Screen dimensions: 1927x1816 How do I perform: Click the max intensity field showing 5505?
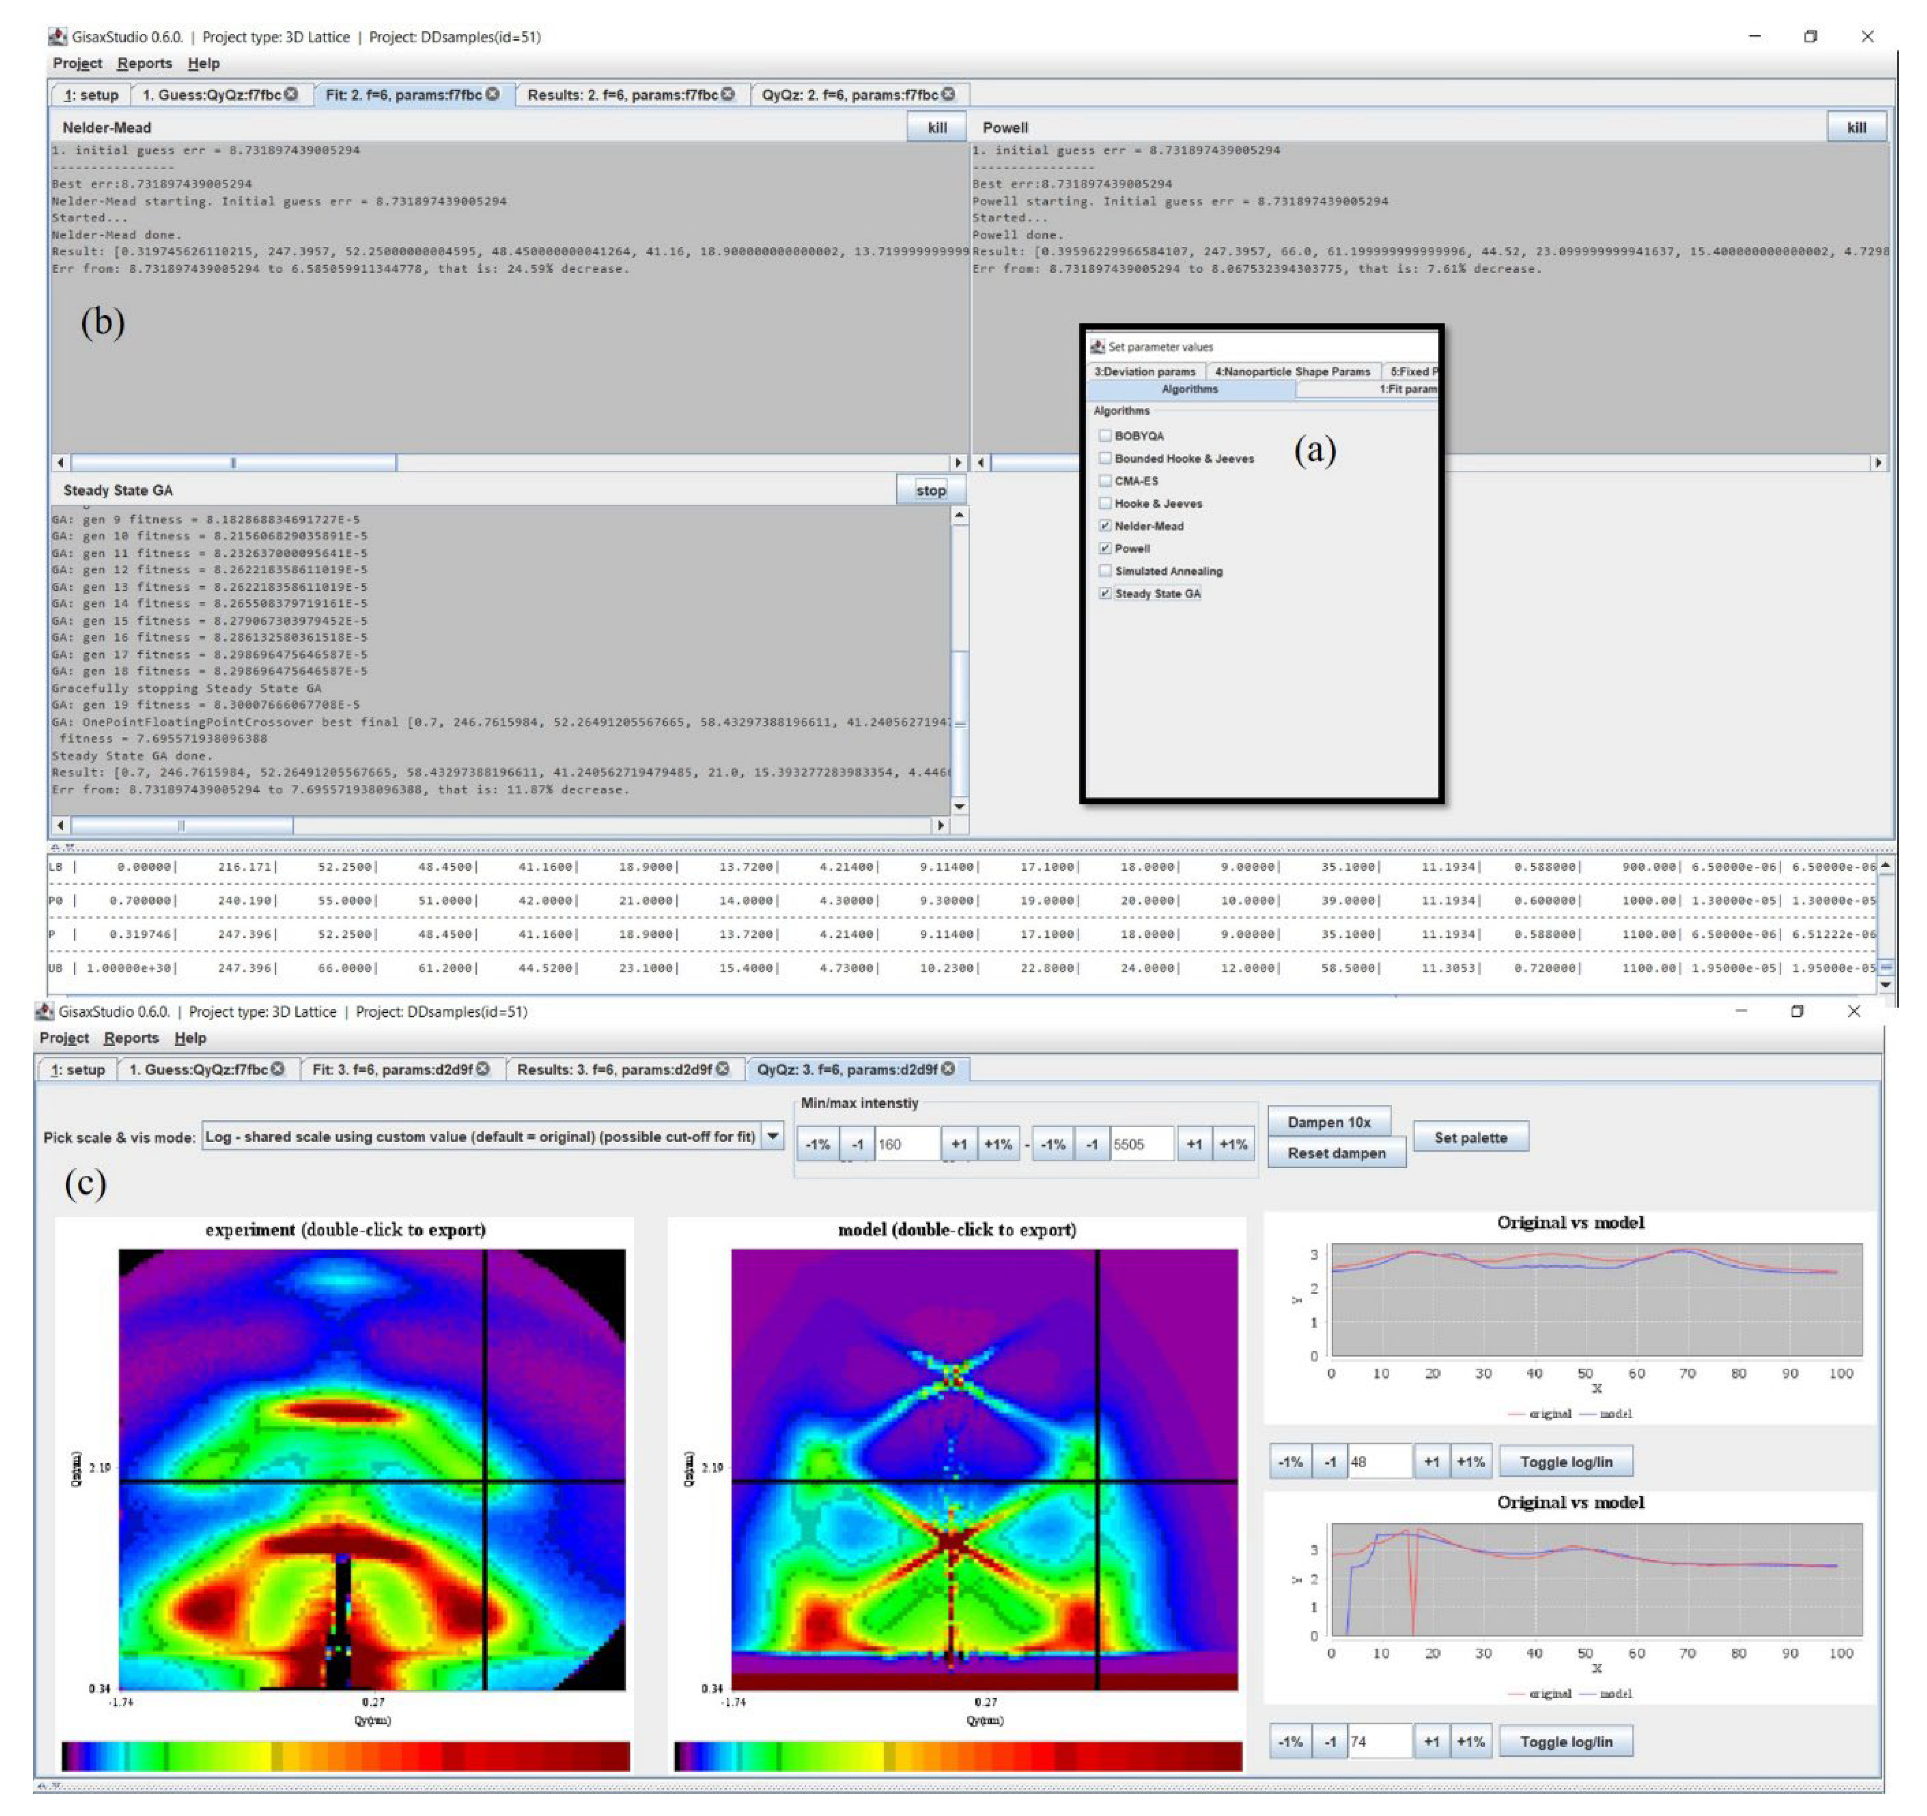pos(1142,1144)
